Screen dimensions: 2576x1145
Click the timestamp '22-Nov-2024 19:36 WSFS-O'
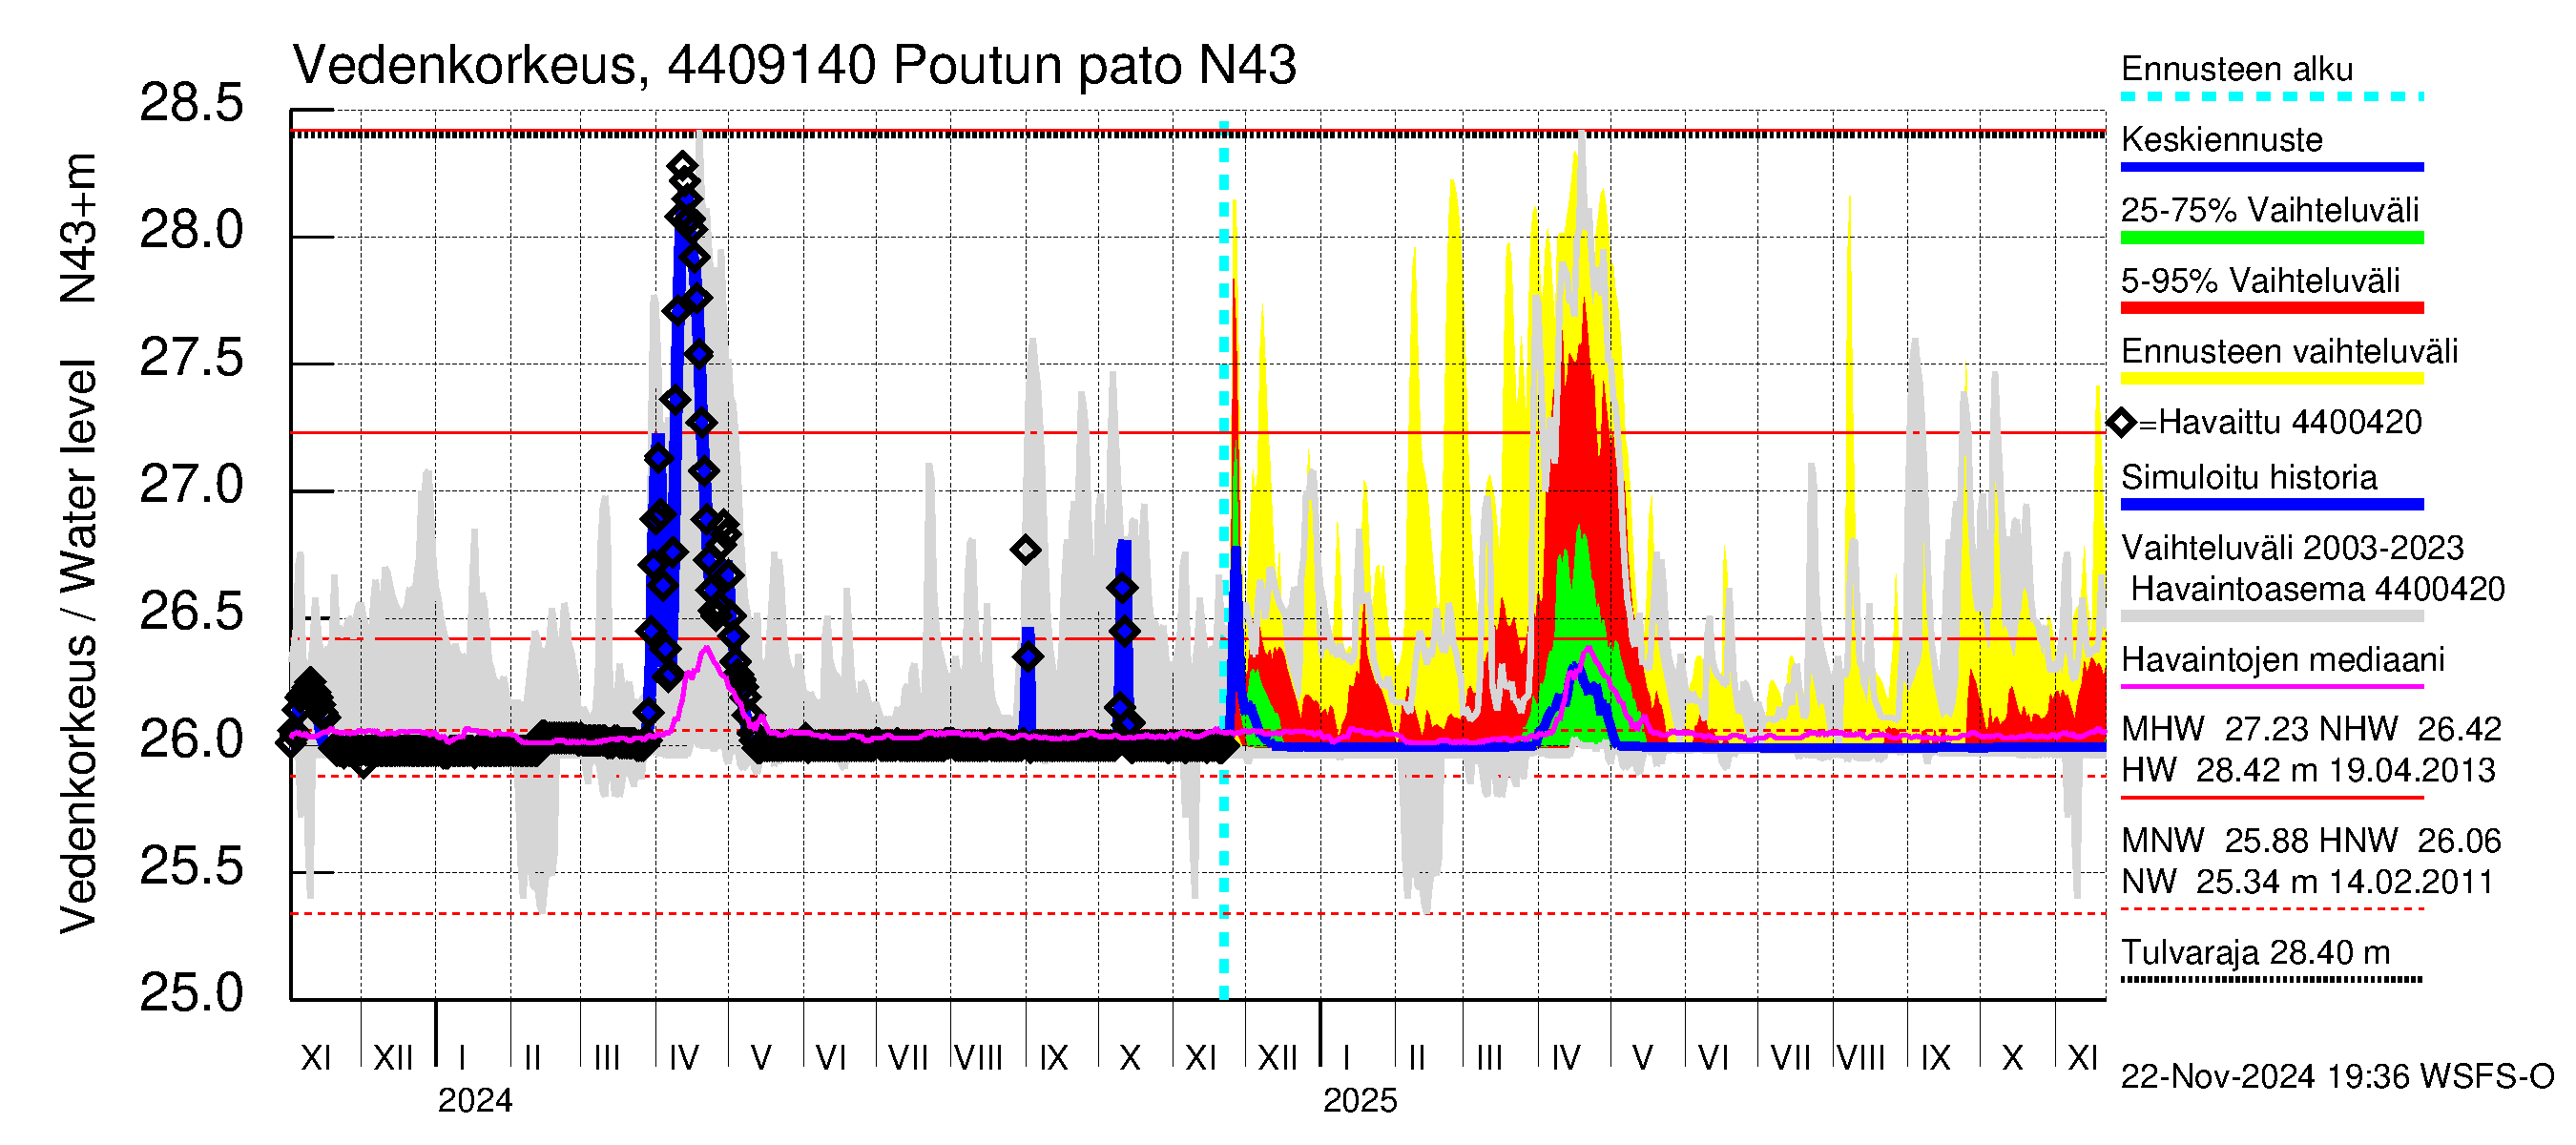(x=2337, y=1077)
